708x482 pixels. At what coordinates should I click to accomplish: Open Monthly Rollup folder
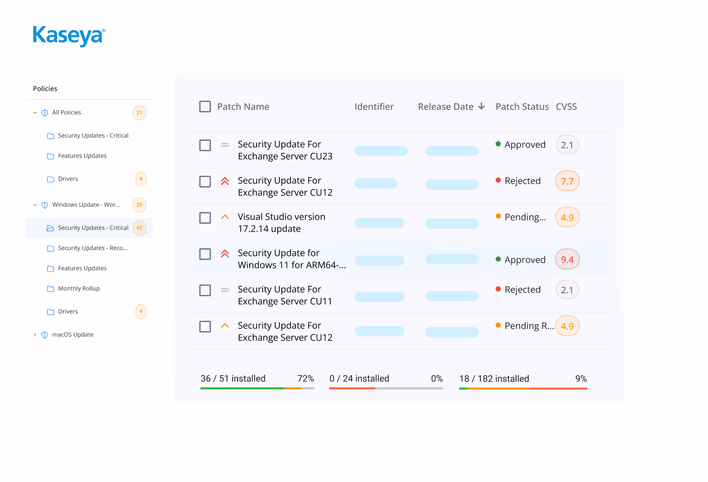click(x=79, y=288)
